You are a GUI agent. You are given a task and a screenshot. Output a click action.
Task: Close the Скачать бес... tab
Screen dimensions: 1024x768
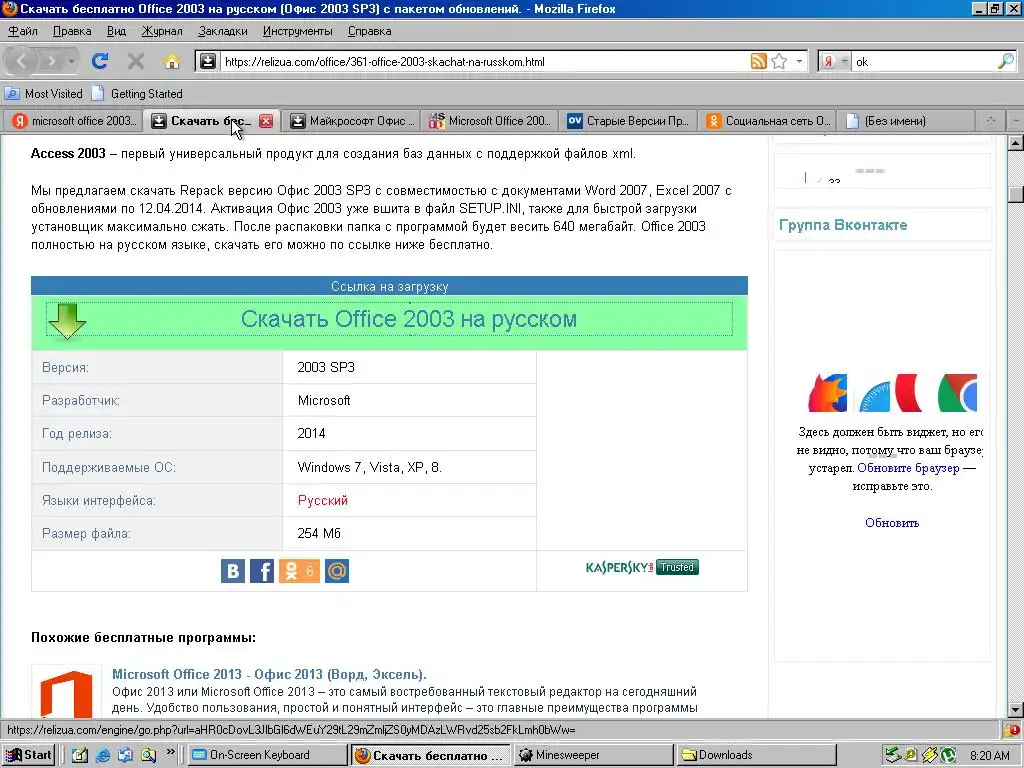266,121
